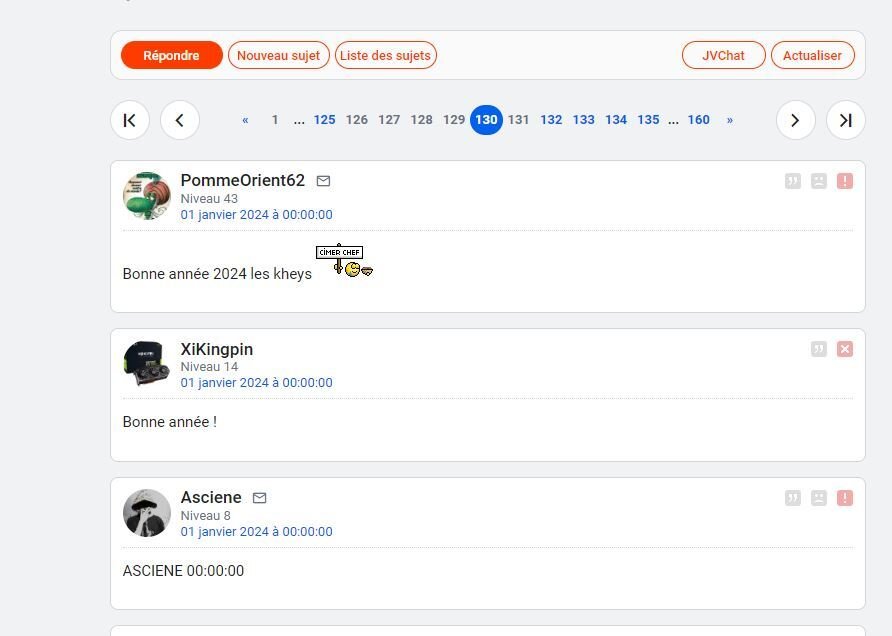Image resolution: width=892 pixels, height=636 pixels.
Task: Select current page 130
Action: 486,120
